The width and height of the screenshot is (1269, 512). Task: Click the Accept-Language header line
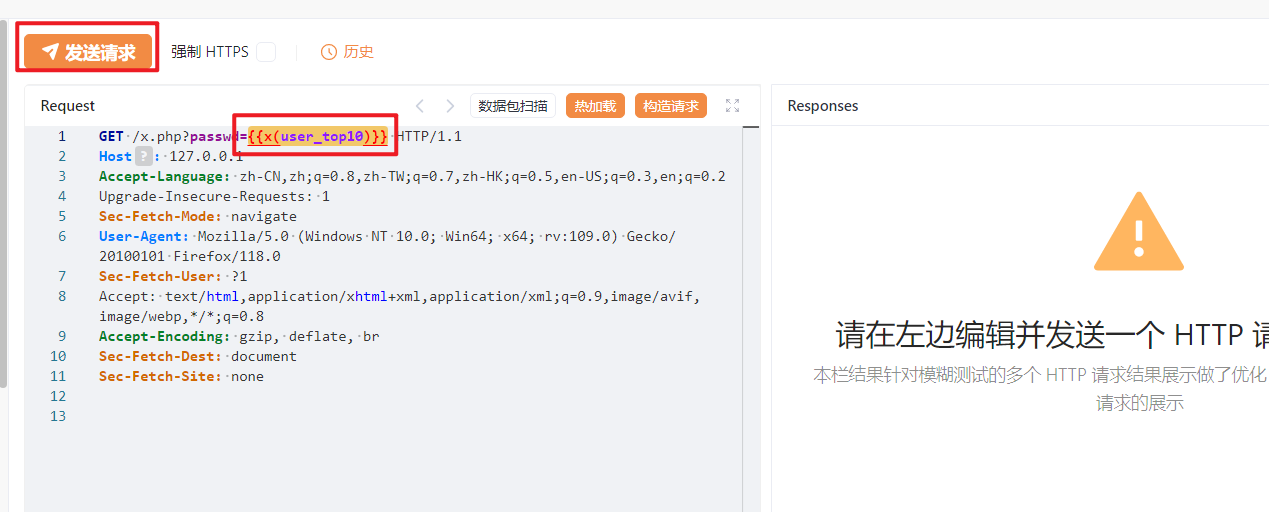412,176
